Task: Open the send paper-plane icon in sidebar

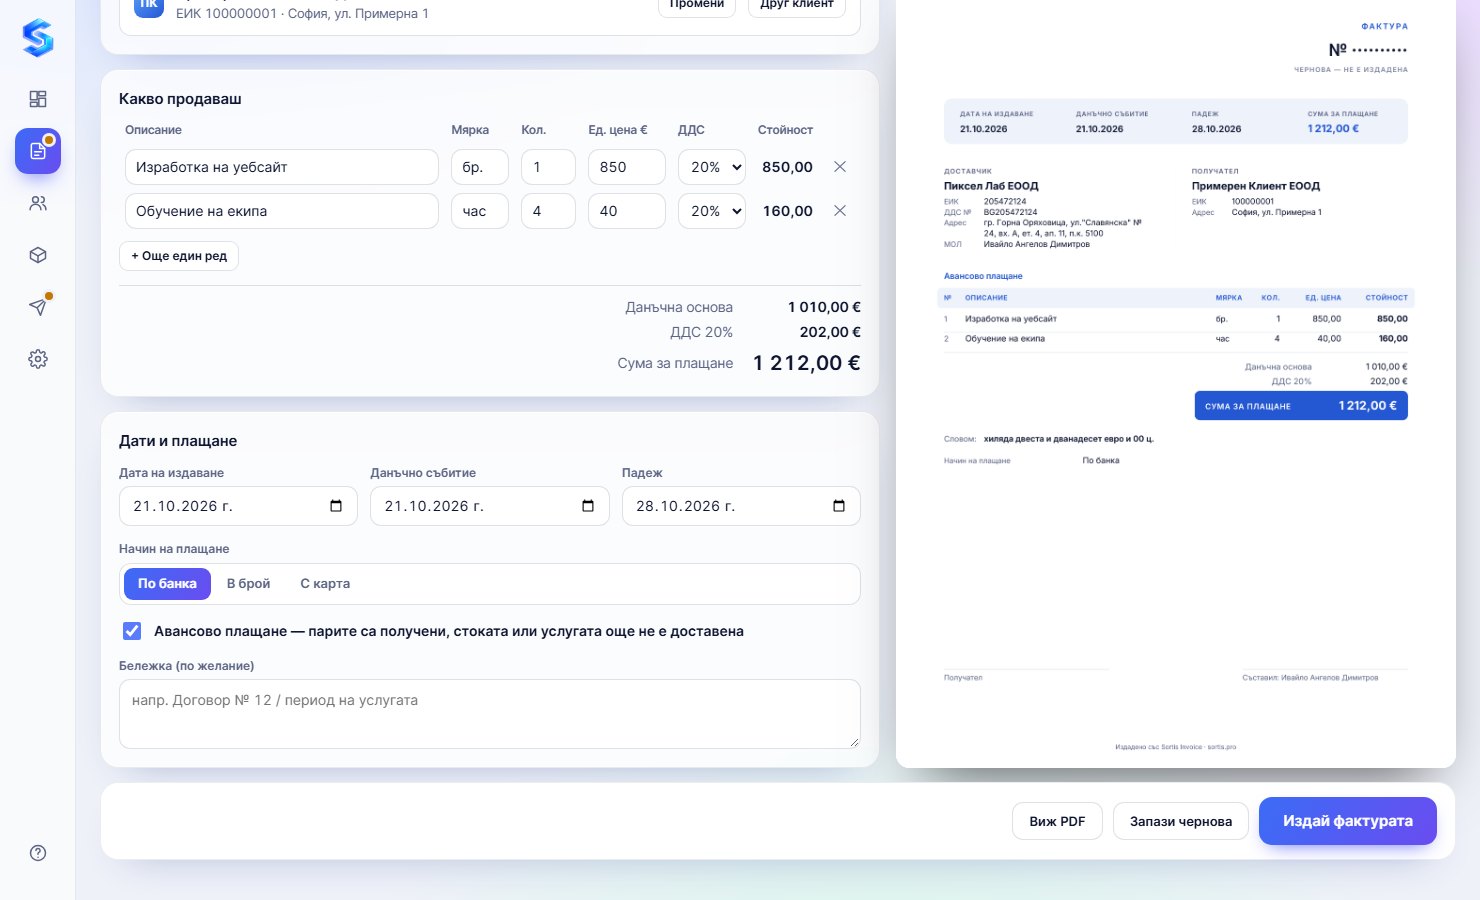Action: pos(38,307)
